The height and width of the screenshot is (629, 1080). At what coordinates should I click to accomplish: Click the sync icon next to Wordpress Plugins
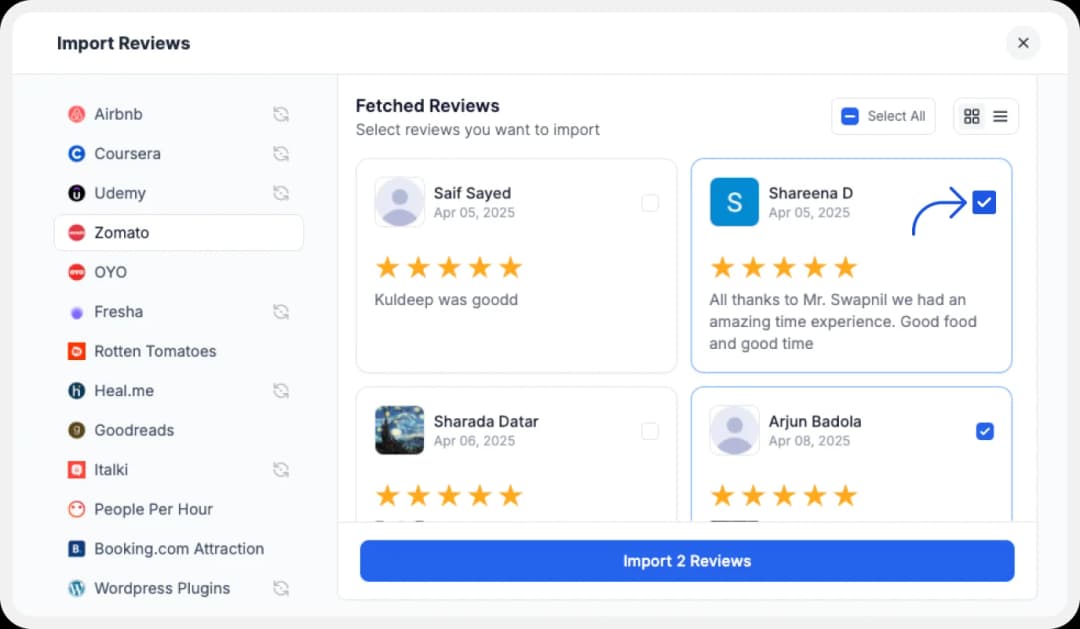coord(281,588)
